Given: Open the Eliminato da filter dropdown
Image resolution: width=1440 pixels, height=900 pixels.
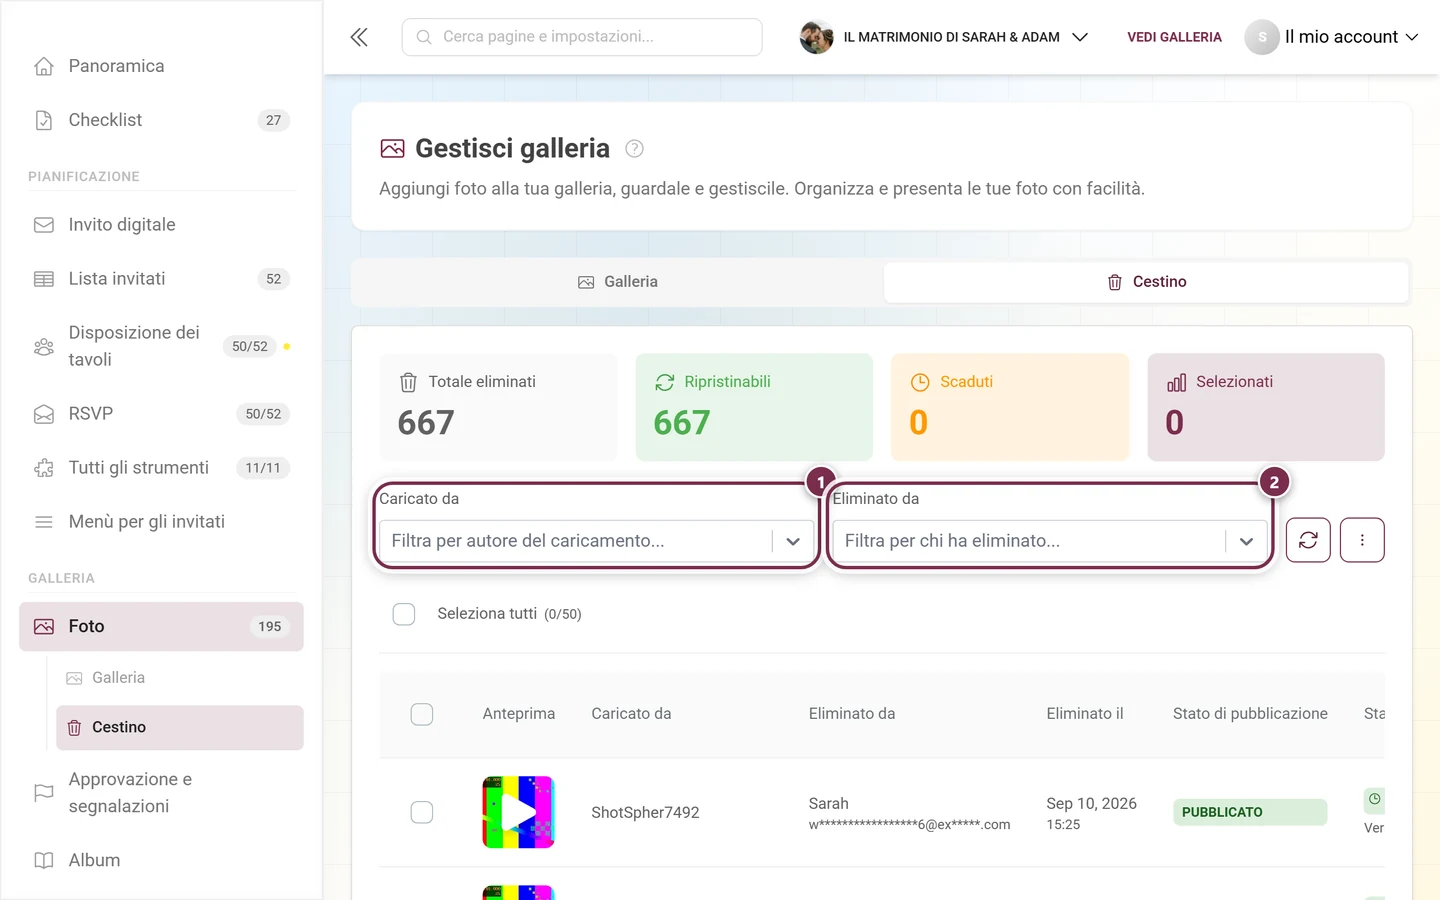Looking at the screenshot, I should pos(1049,541).
